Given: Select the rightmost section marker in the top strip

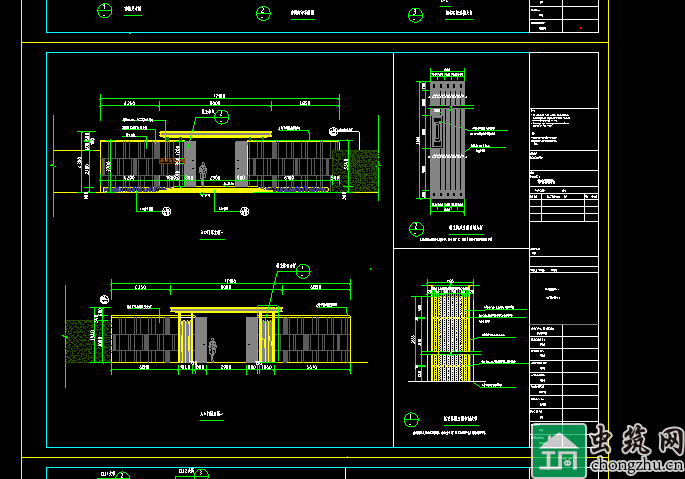Looking at the screenshot, I should pos(415,14).
